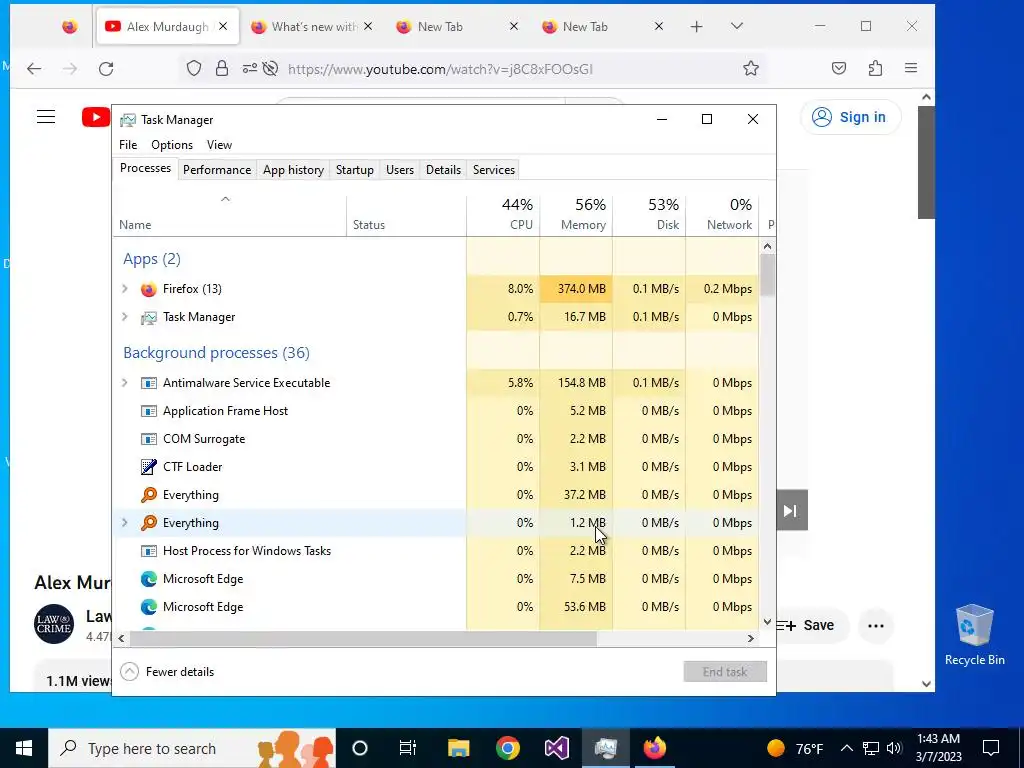Open the Firefox application menu

pos(911,68)
